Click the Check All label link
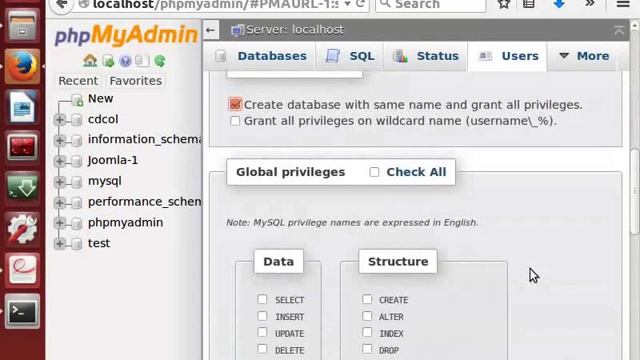This screenshot has height=360, width=640. [416, 172]
